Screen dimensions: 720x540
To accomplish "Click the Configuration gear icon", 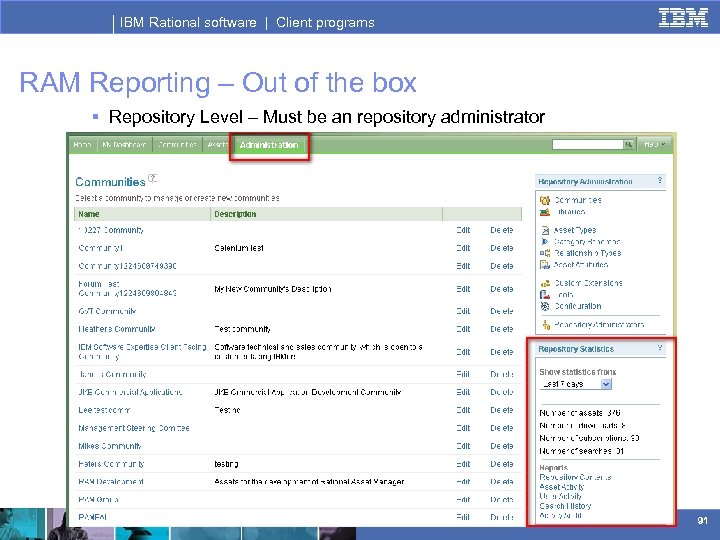I will (545, 306).
